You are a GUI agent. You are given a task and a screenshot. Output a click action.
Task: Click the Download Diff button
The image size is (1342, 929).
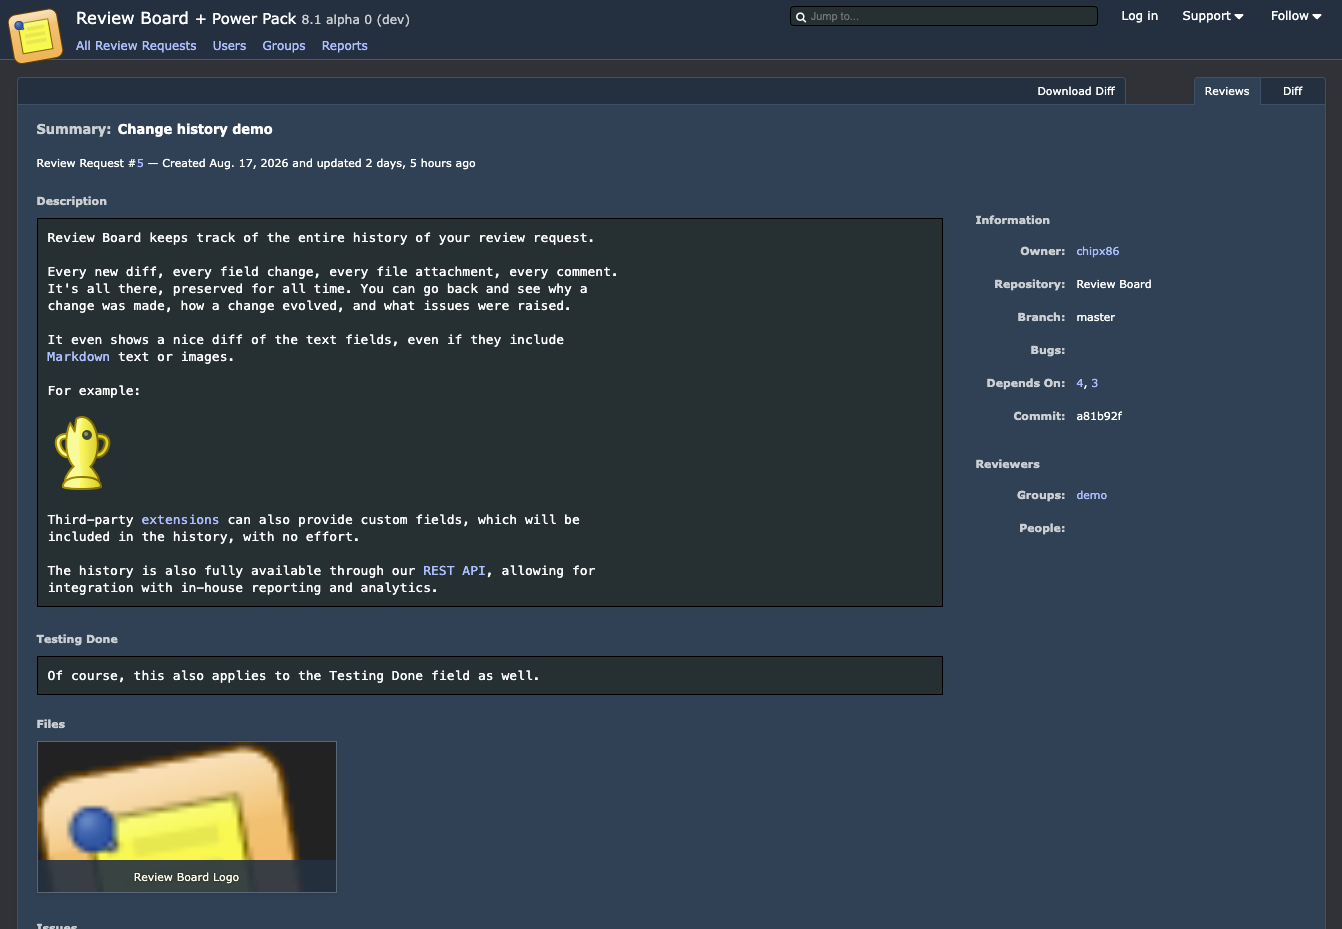click(x=1076, y=91)
